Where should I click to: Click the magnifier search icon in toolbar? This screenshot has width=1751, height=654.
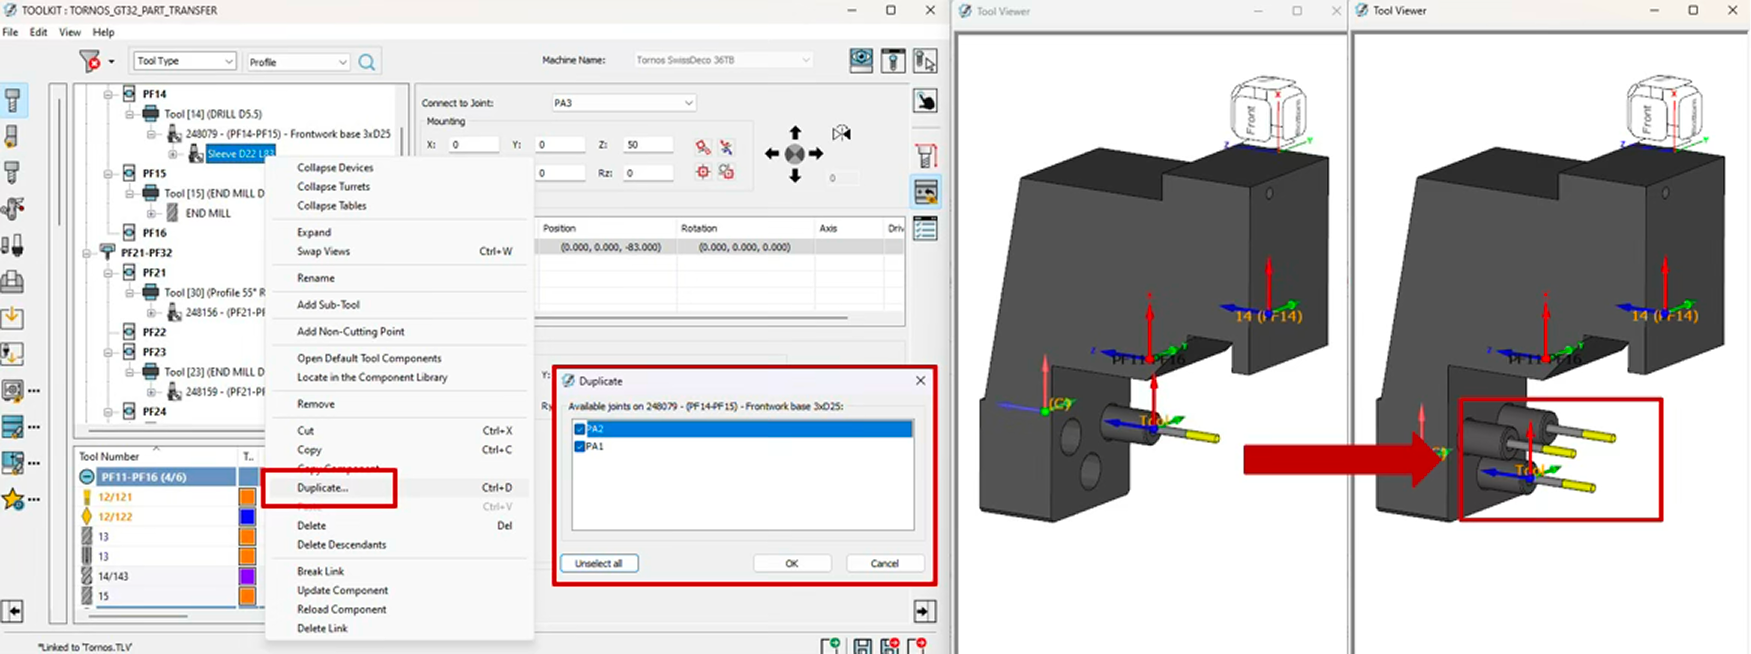[367, 62]
